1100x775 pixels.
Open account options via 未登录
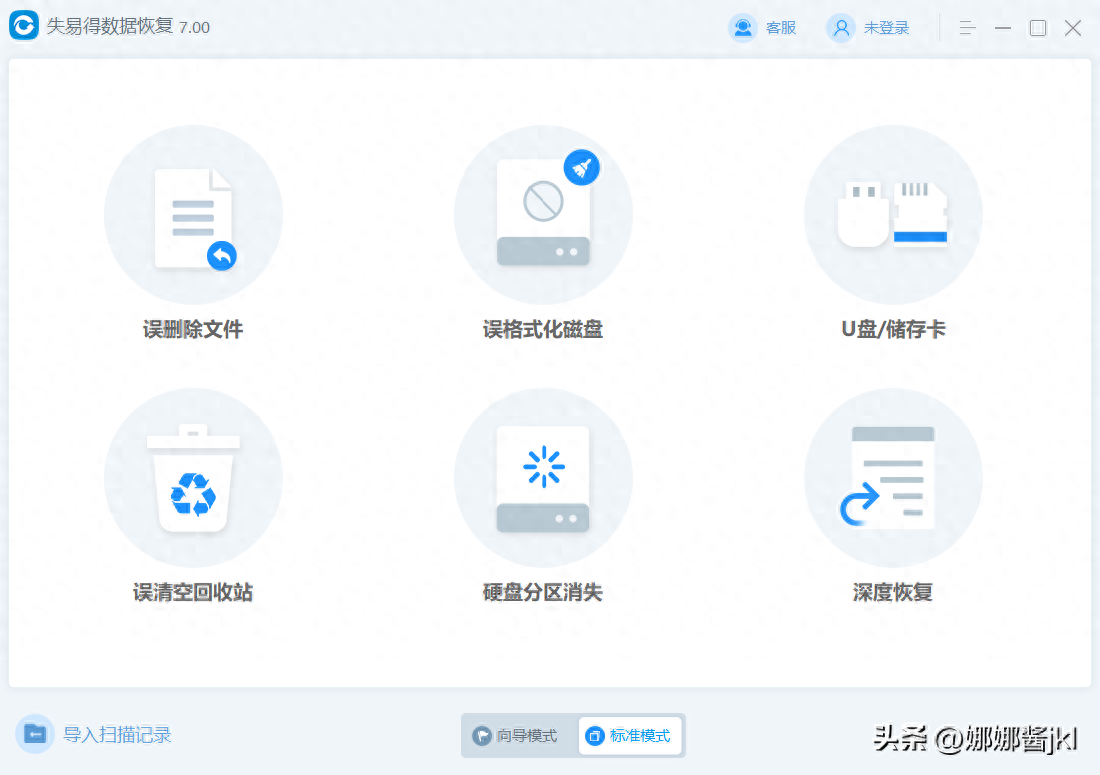[886, 27]
